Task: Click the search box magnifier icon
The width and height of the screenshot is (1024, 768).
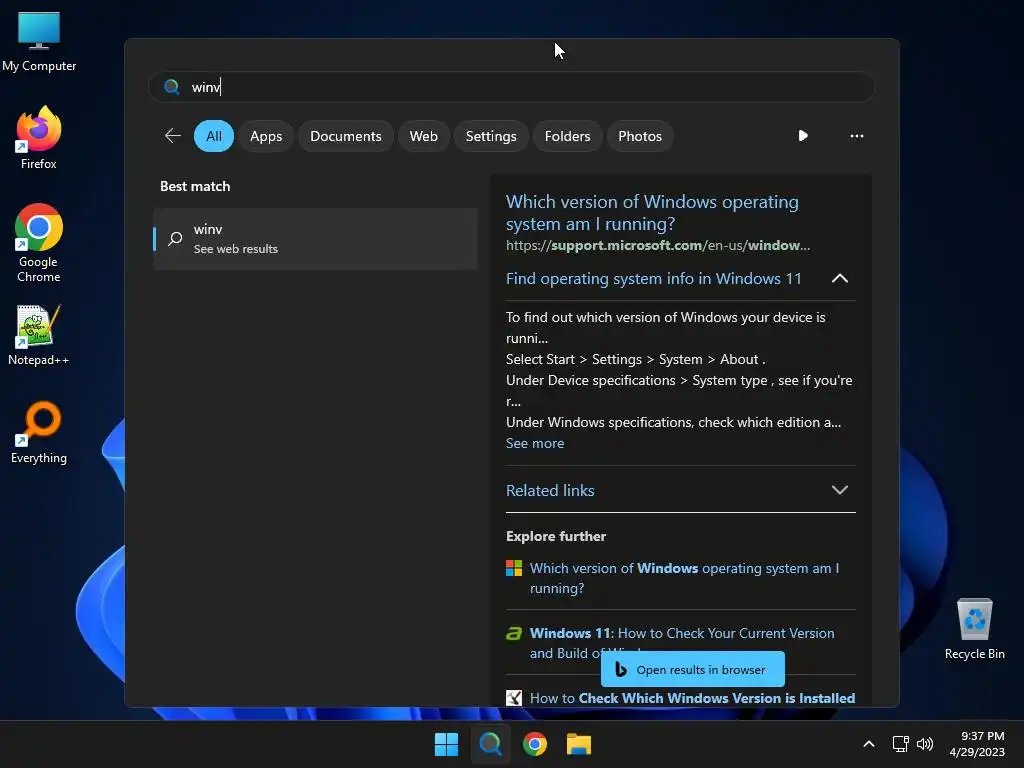Action: coord(172,87)
